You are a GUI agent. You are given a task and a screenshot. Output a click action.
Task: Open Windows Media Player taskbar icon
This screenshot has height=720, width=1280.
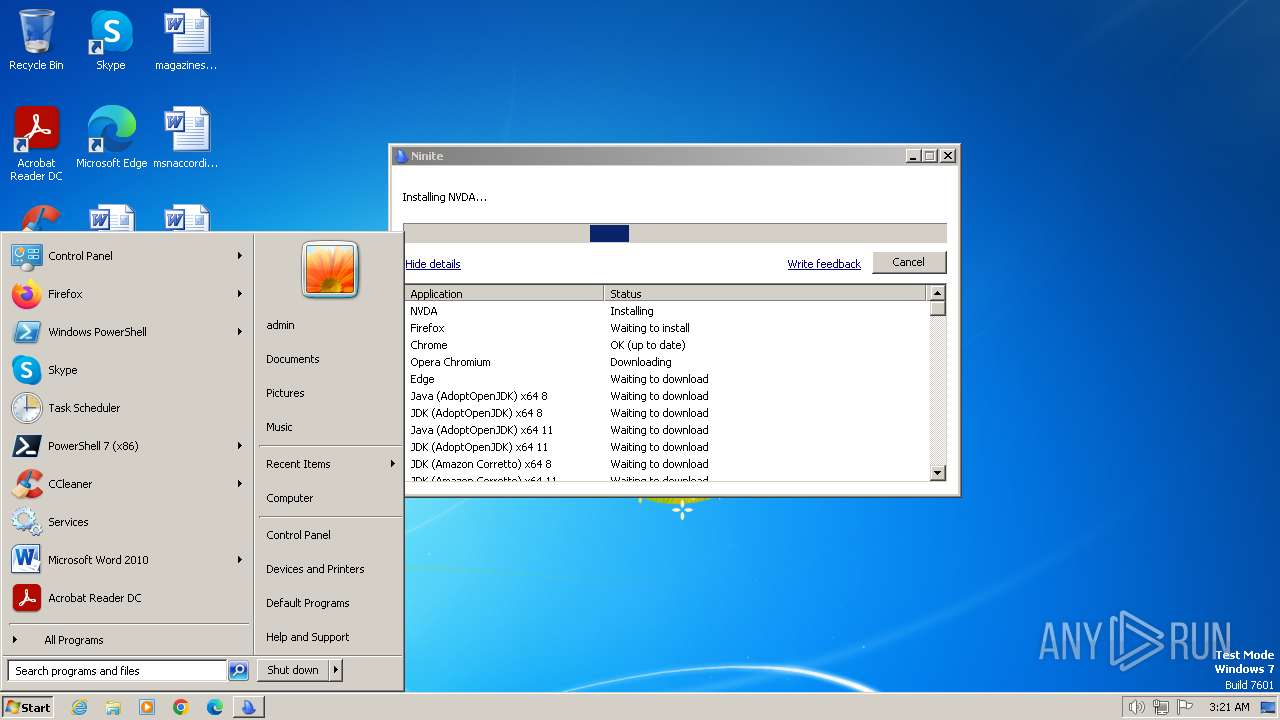147,707
